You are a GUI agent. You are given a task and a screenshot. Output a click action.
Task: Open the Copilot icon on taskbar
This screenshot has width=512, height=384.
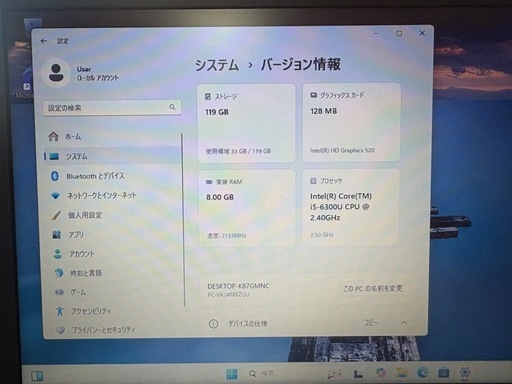pyautogui.click(x=380, y=373)
